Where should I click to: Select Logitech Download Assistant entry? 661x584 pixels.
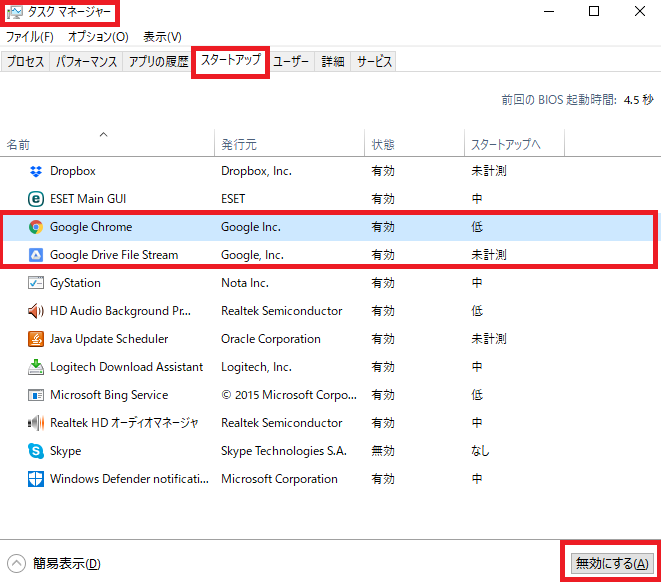(x=126, y=367)
